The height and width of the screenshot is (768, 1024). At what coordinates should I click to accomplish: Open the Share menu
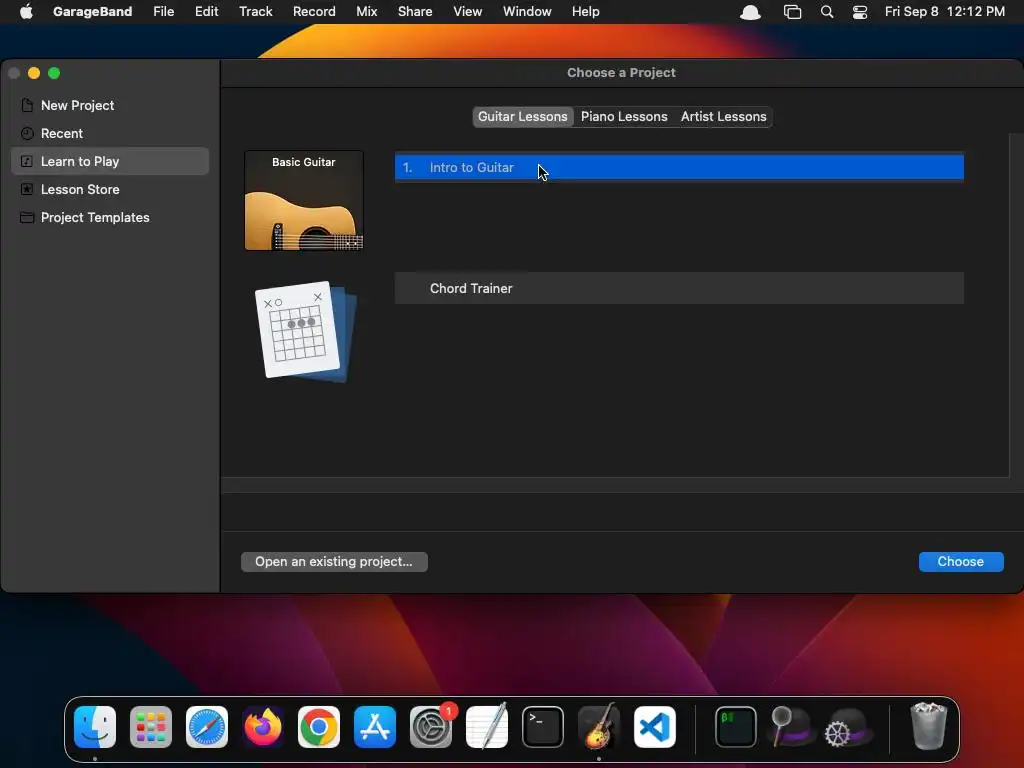click(415, 12)
